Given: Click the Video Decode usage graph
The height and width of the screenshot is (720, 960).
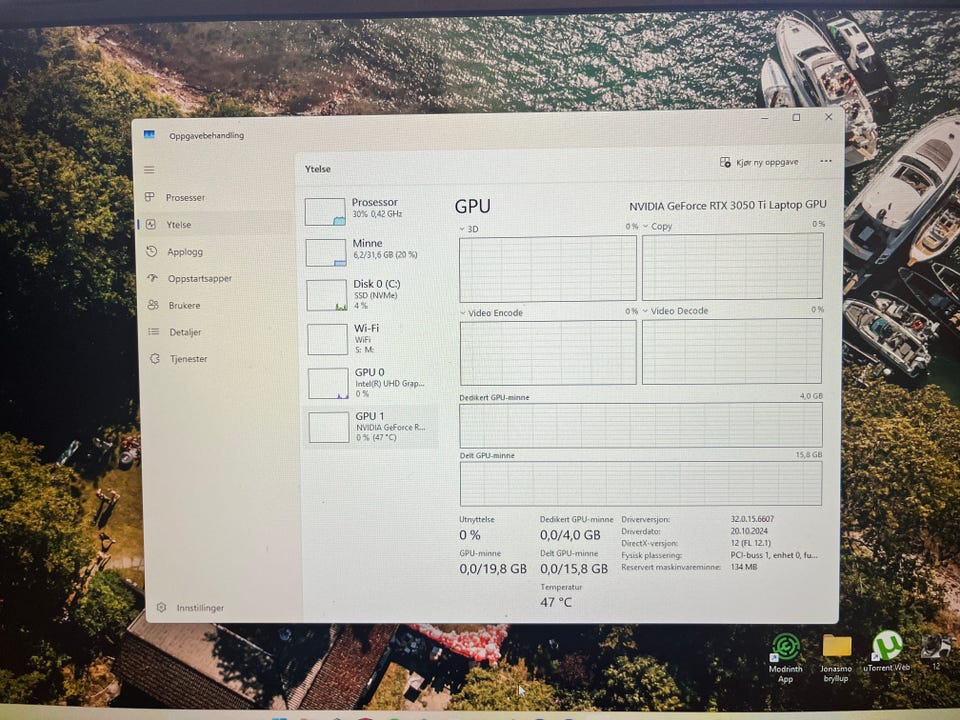Looking at the screenshot, I should [x=732, y=351].
